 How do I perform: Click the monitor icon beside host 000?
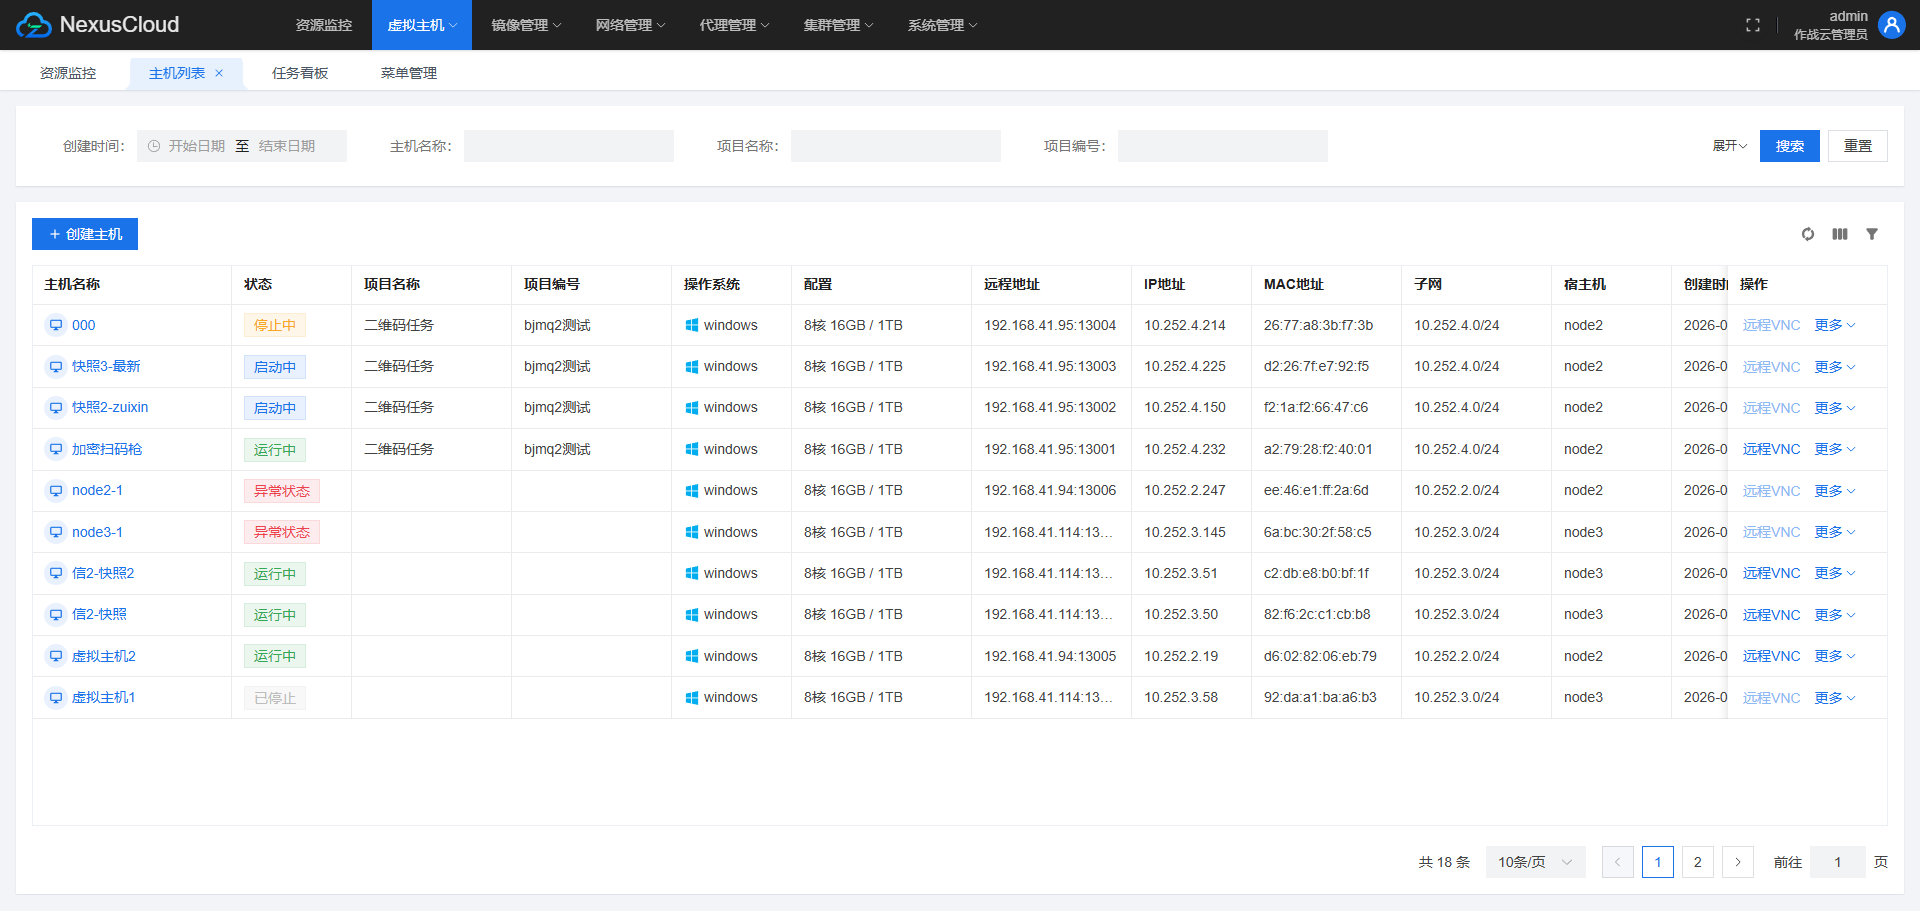pyautogui.click(x=56, y=325)
